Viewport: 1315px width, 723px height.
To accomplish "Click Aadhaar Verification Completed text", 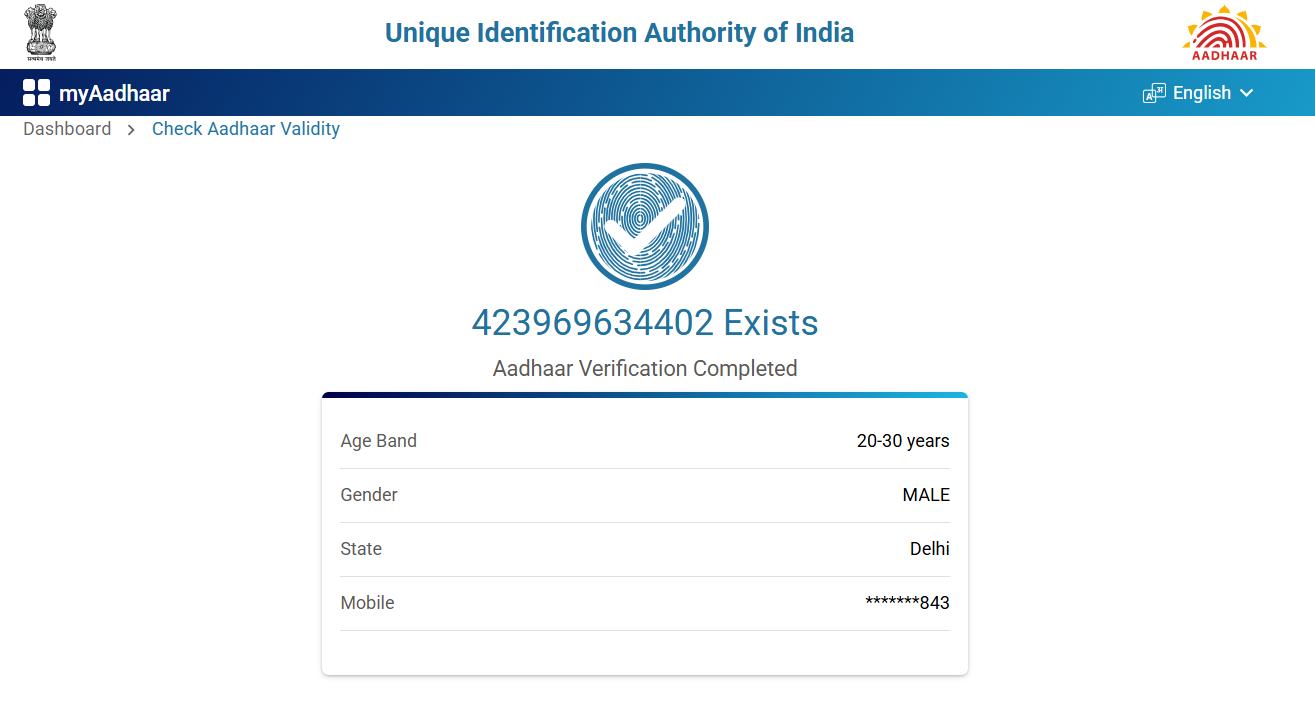I will tap(645, 369).
